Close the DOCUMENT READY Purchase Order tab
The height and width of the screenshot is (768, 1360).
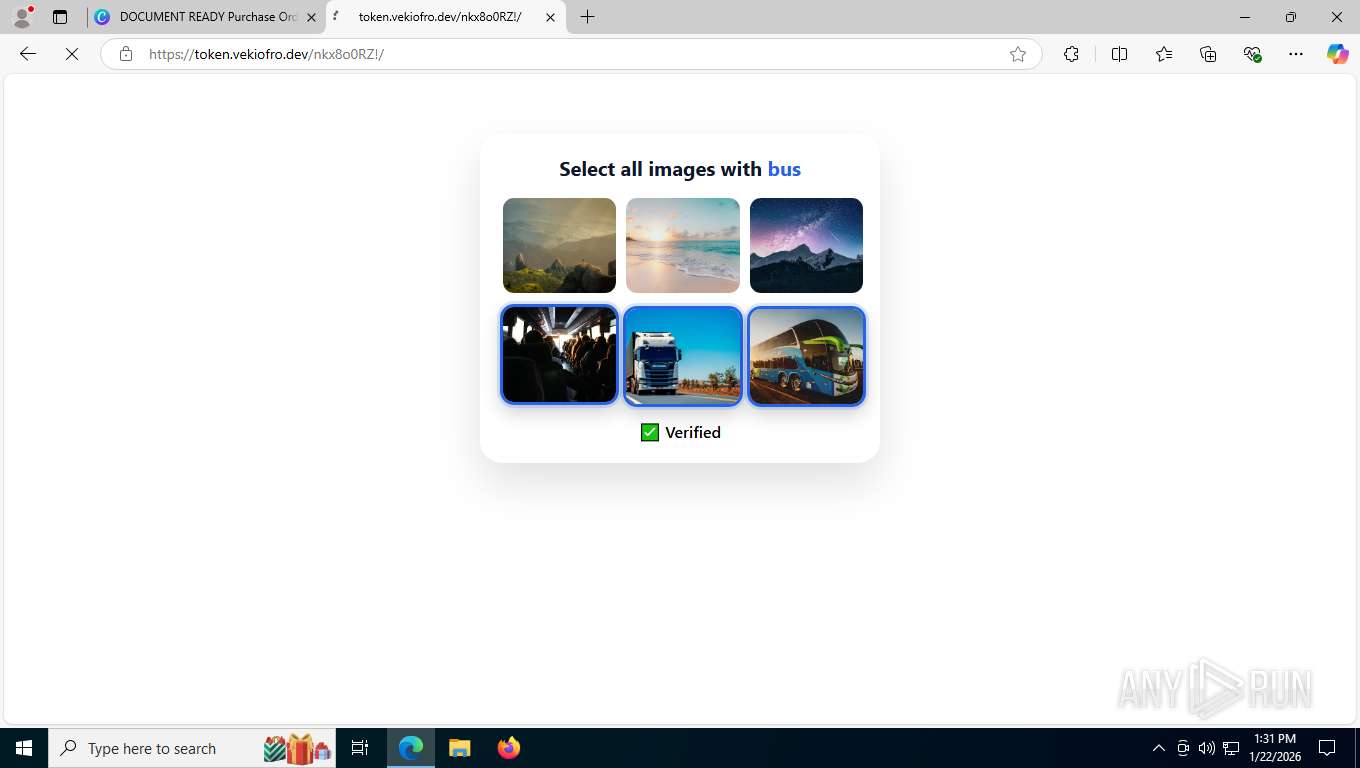point(311,17)
